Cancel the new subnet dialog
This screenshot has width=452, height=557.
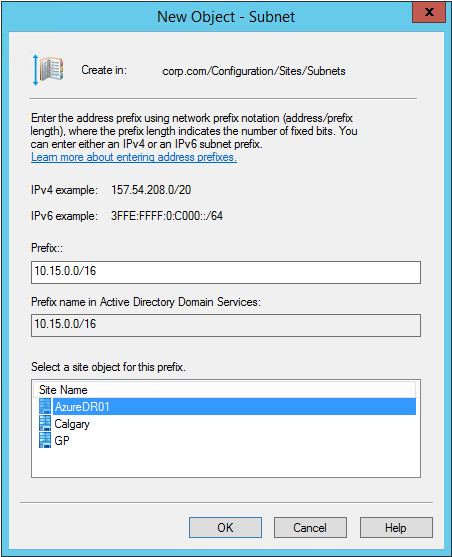(x=310, y=528)
